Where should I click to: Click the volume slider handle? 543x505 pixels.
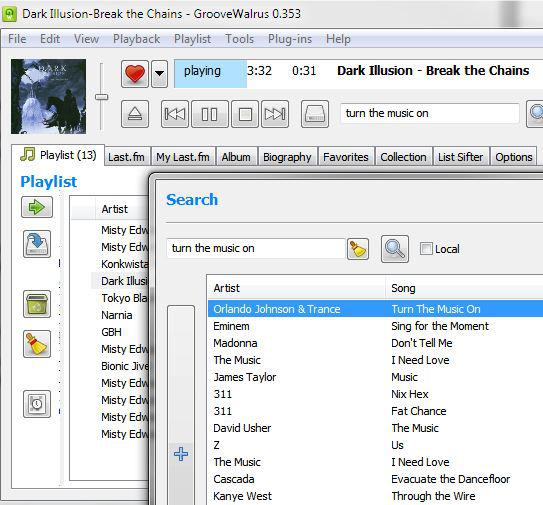point(101,97)
